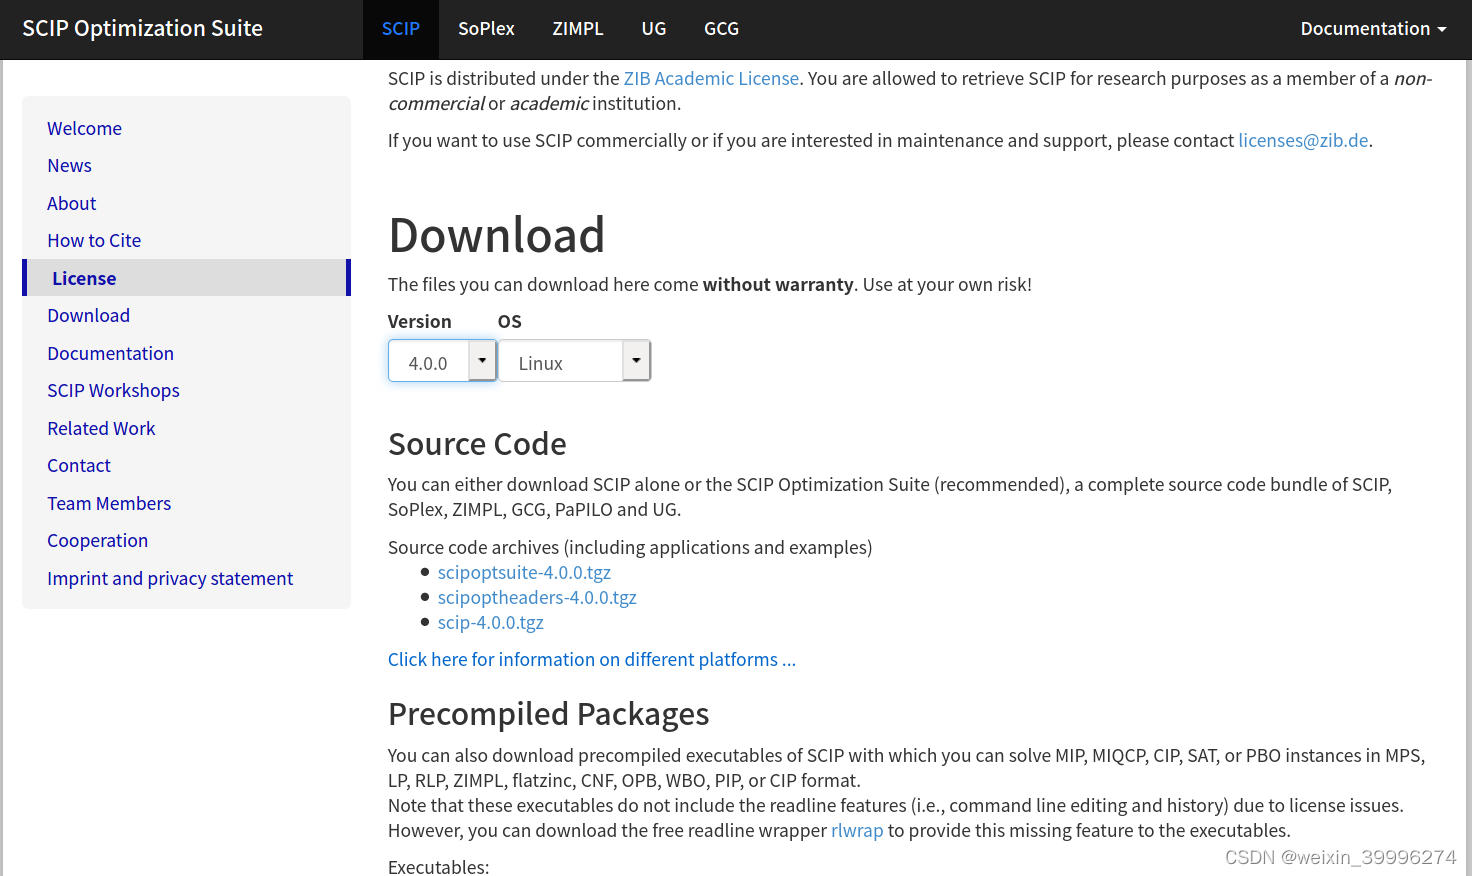1472x876 pixels.
Task: Email licenses@zib.de link
Action: click(x=1303, y=141)
